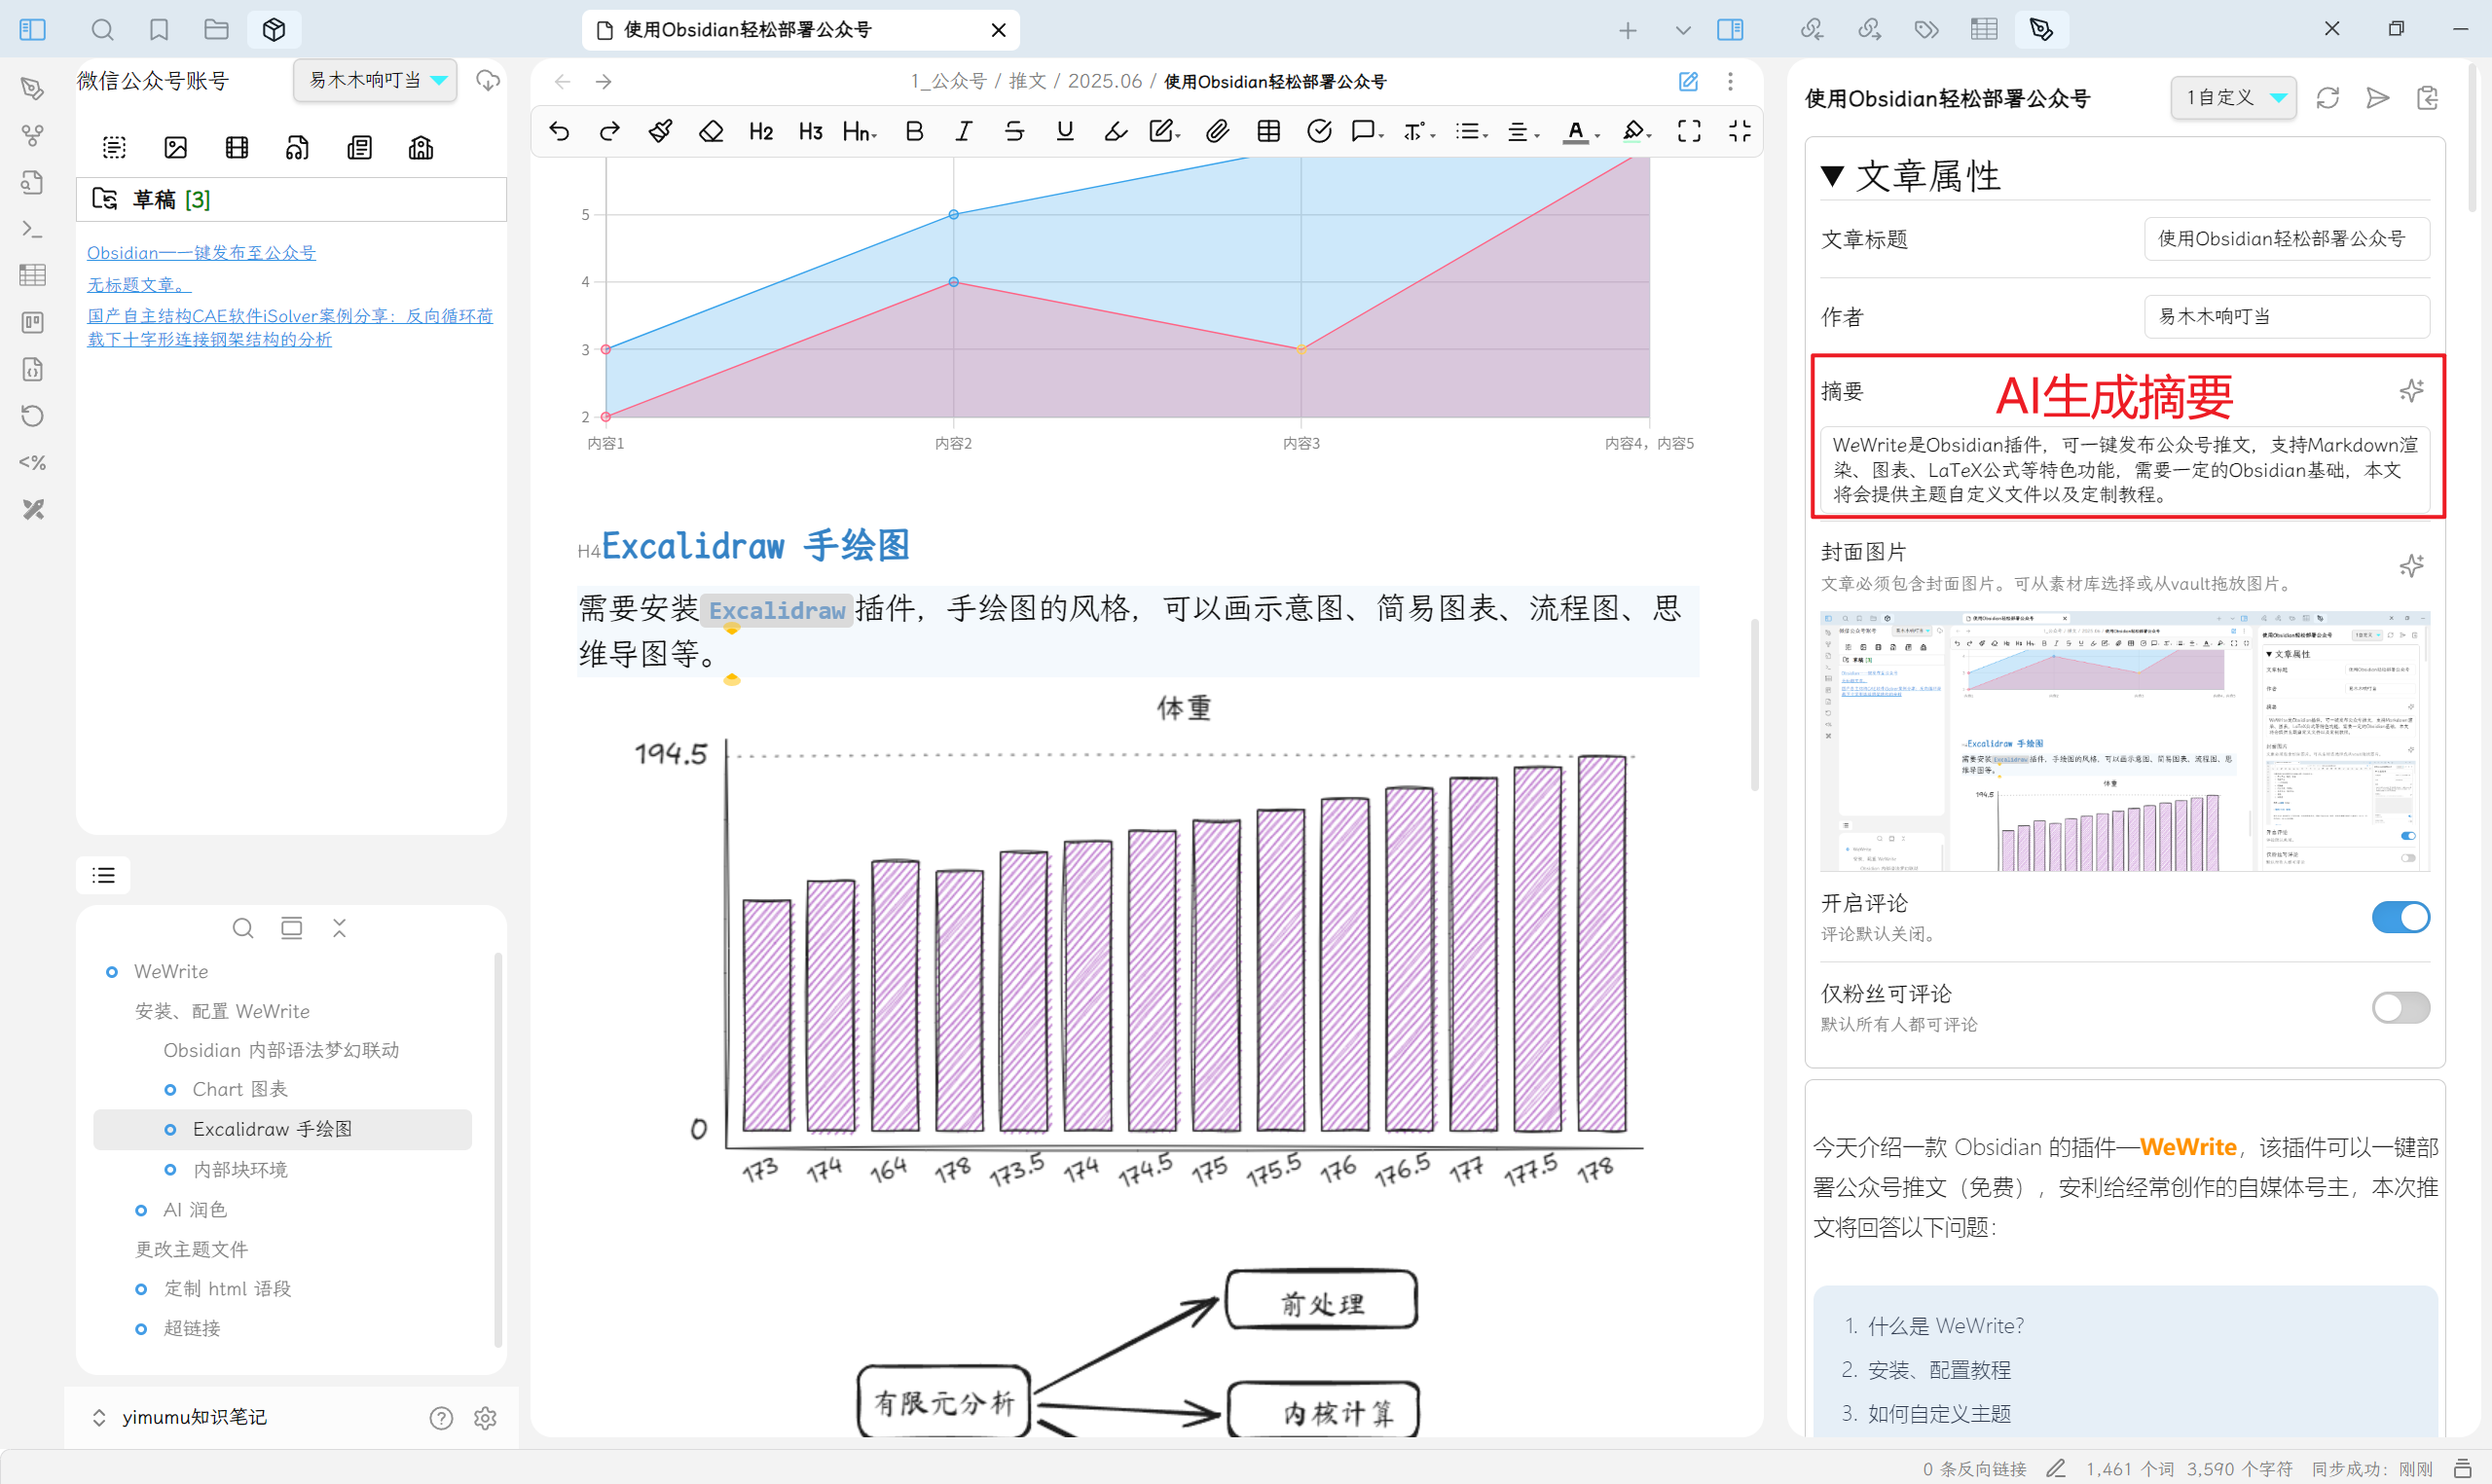This screenshot has height=1484, width=2492.
Task: Disable the 开启评论 toggle
Action: tap(2400, 917)
